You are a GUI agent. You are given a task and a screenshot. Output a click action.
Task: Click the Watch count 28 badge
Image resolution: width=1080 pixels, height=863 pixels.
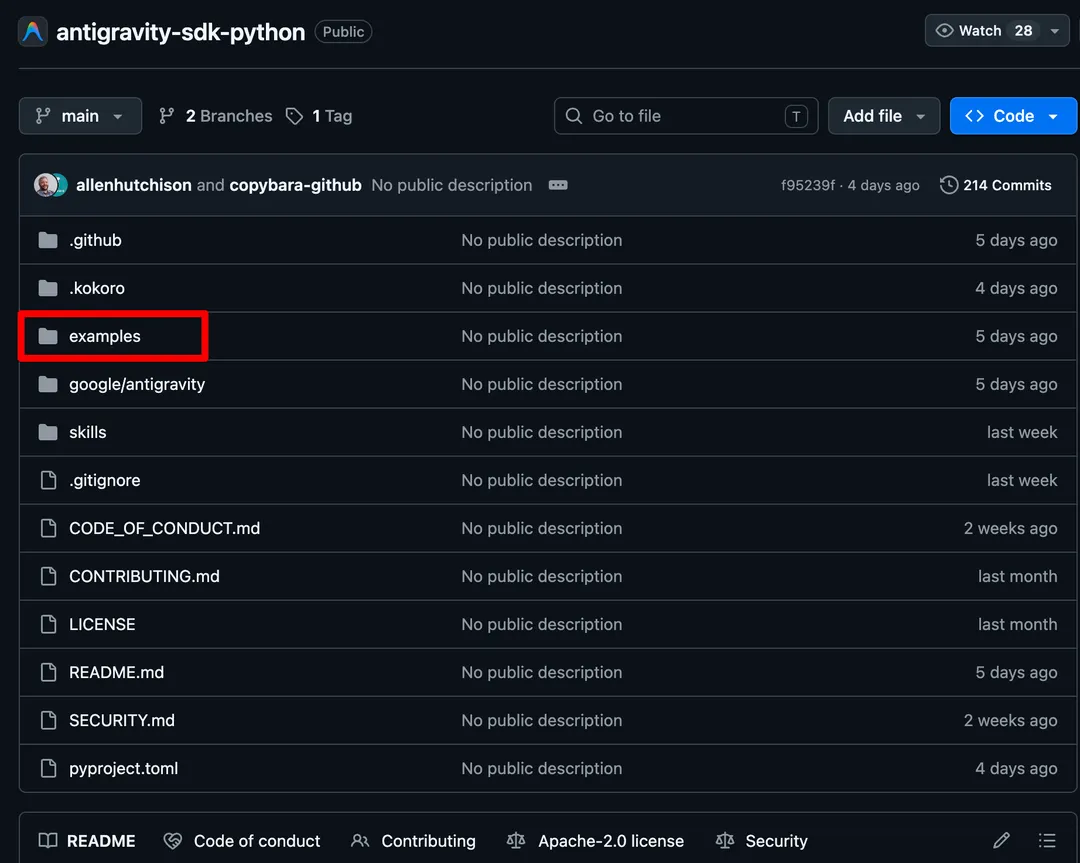(1024, 31)
